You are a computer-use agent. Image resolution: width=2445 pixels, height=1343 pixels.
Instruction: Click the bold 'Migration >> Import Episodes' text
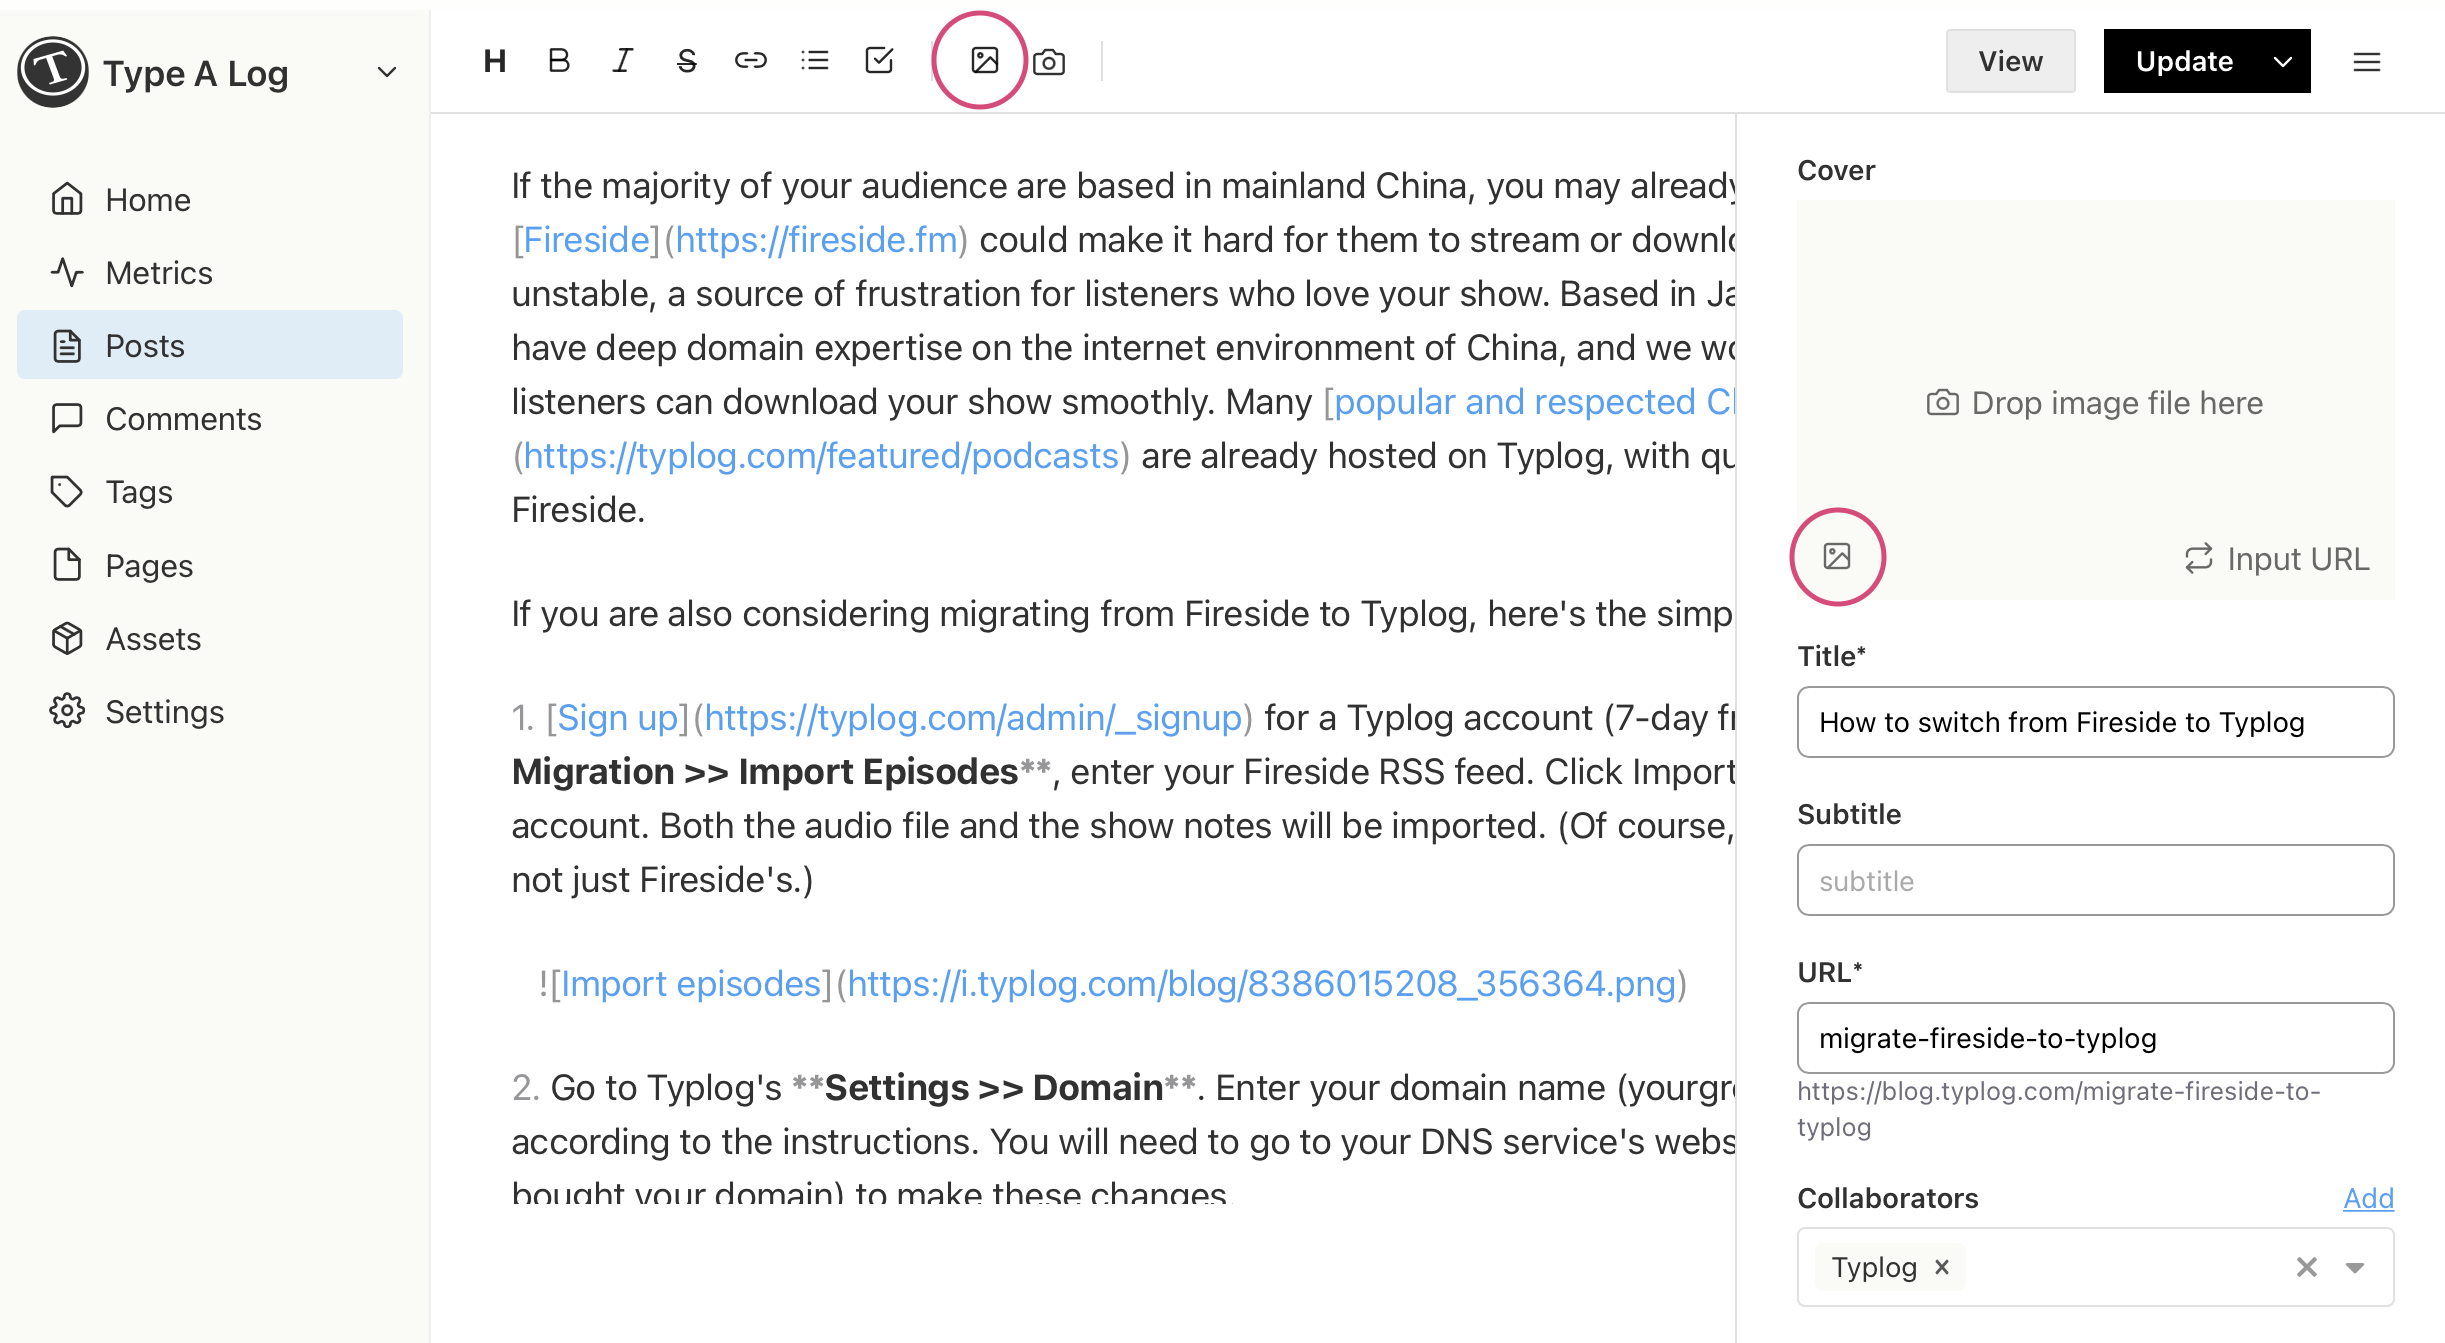click(x=765, y=772)
